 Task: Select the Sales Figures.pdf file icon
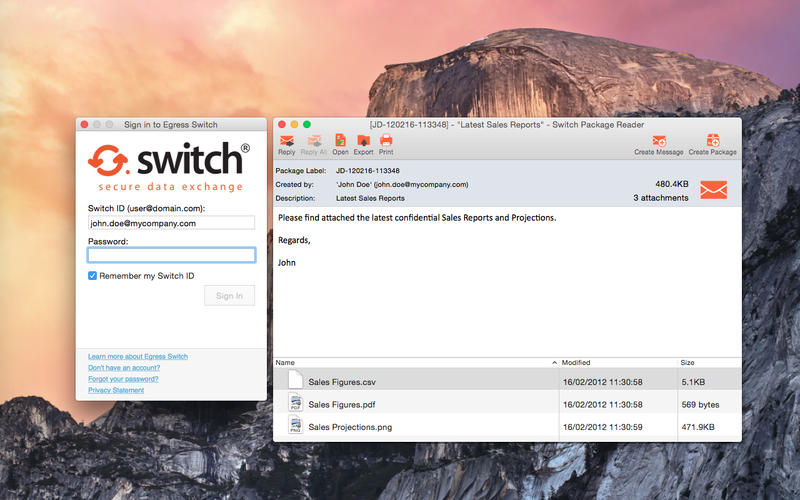[x=295, y=403]
